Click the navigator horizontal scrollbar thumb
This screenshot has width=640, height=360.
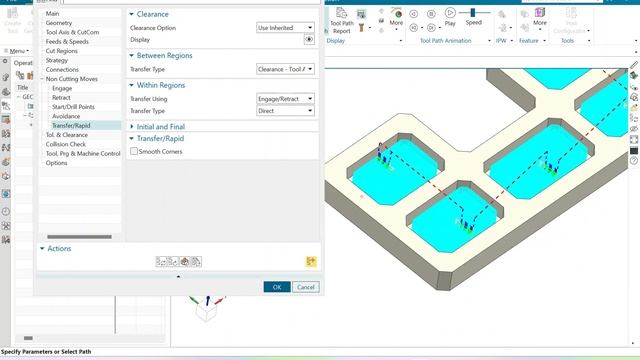pos(28,338)
